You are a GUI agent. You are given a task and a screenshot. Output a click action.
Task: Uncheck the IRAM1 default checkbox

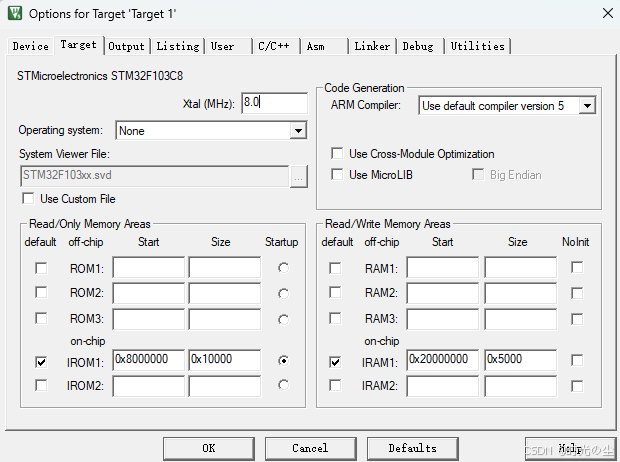335,362
